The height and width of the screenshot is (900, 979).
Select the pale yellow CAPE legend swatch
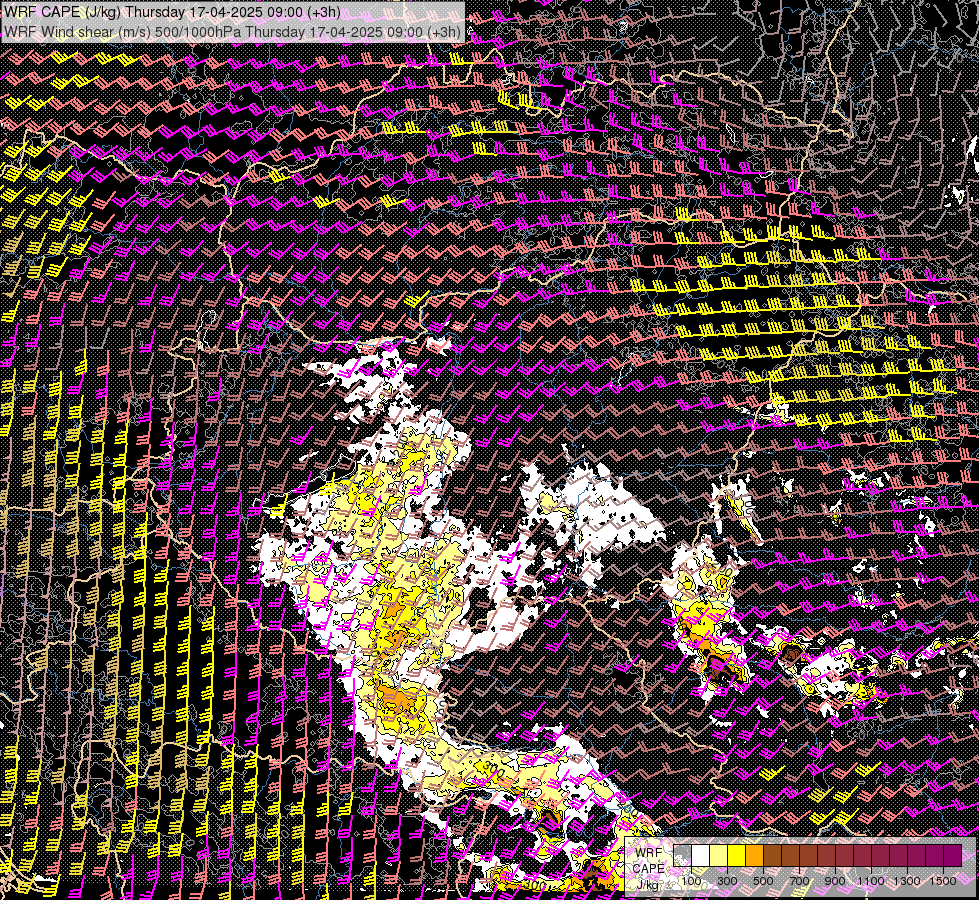coord(719,855)
